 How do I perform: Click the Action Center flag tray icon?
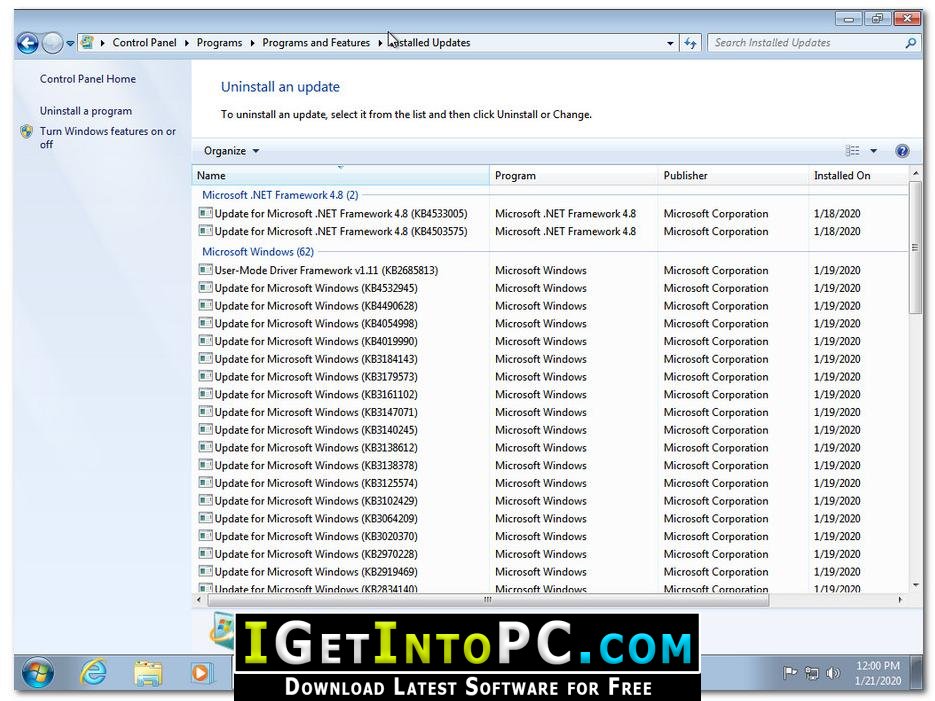coord(790,674)
